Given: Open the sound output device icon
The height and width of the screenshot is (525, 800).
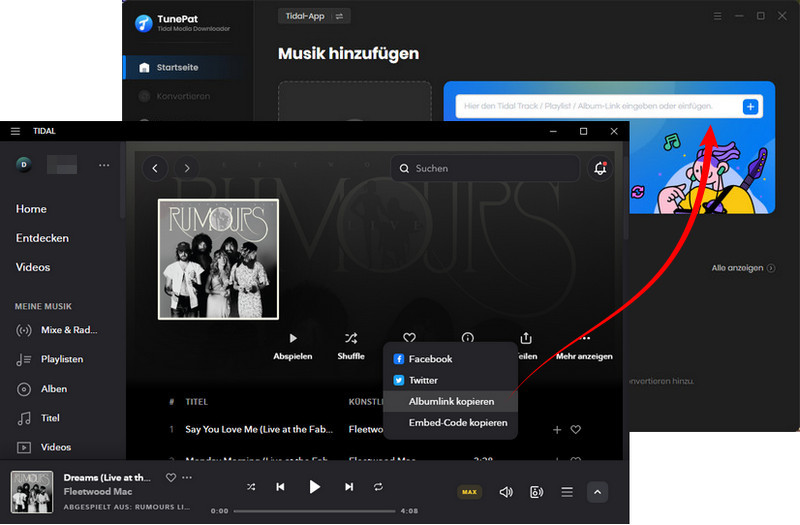Looking at the screenshot, I should tap(536, 492).
